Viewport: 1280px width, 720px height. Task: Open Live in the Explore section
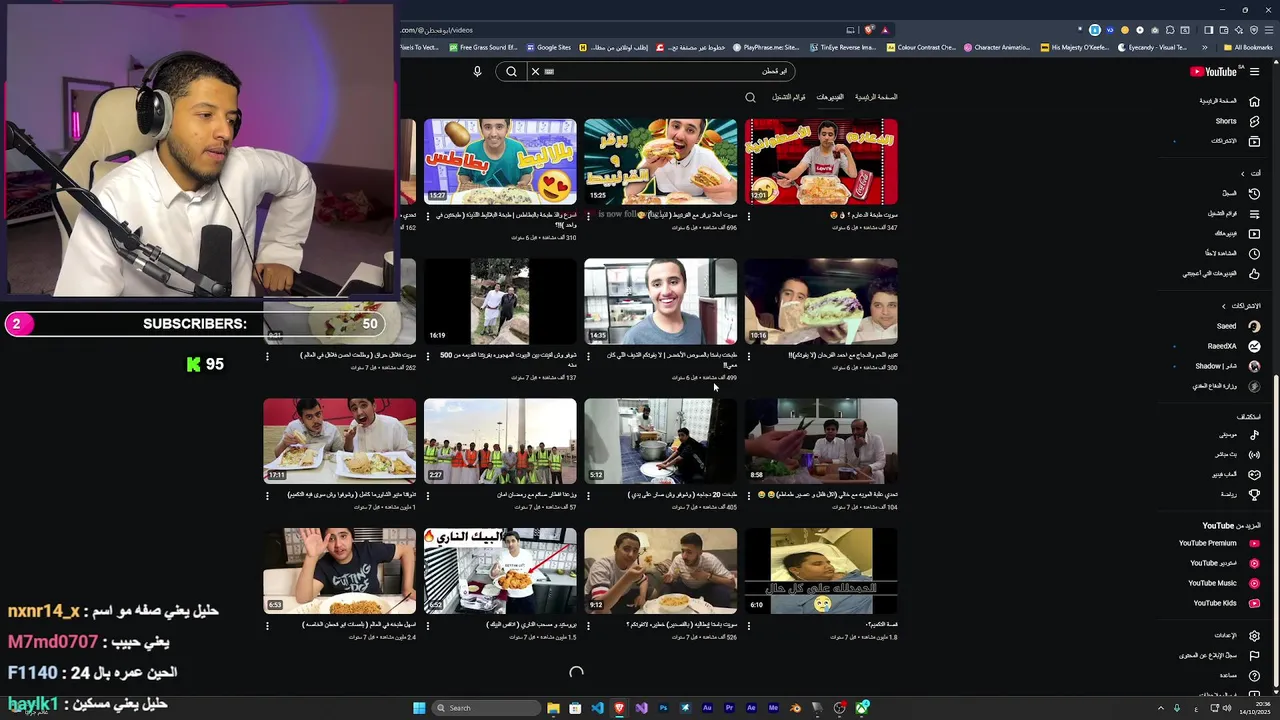[x=1238, y=454]
